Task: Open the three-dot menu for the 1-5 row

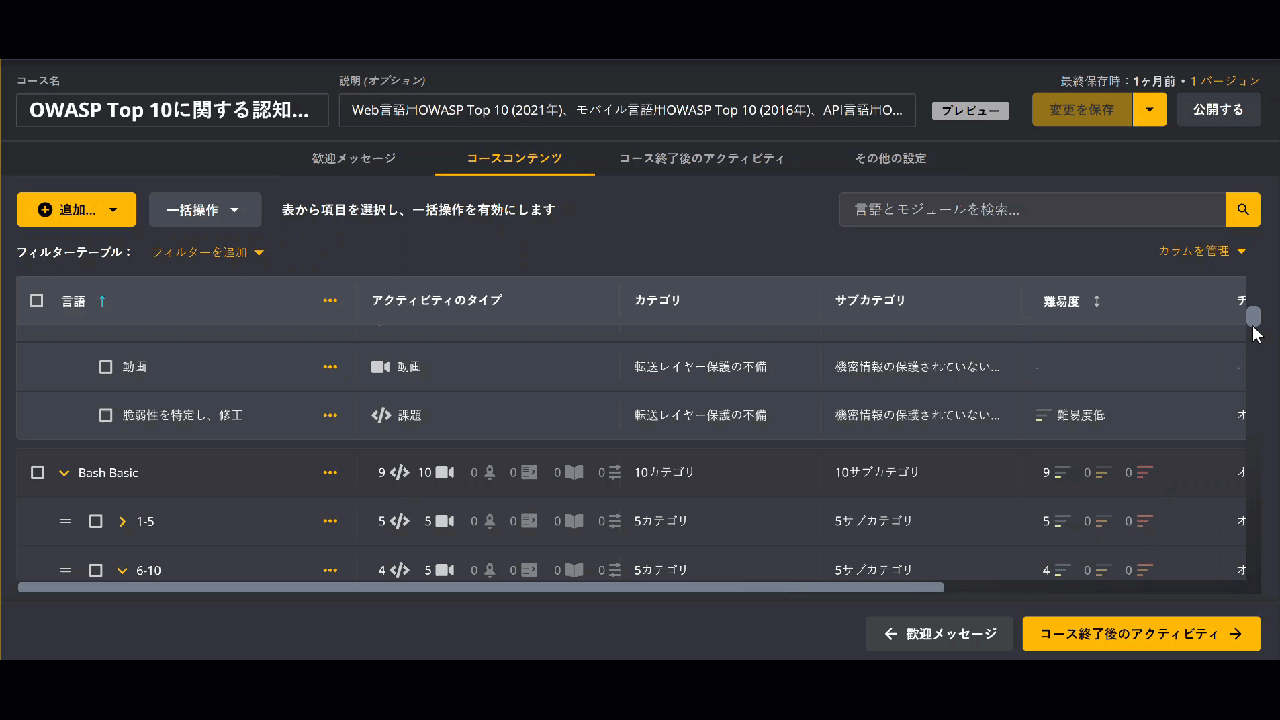Action: tap(330, 521)
